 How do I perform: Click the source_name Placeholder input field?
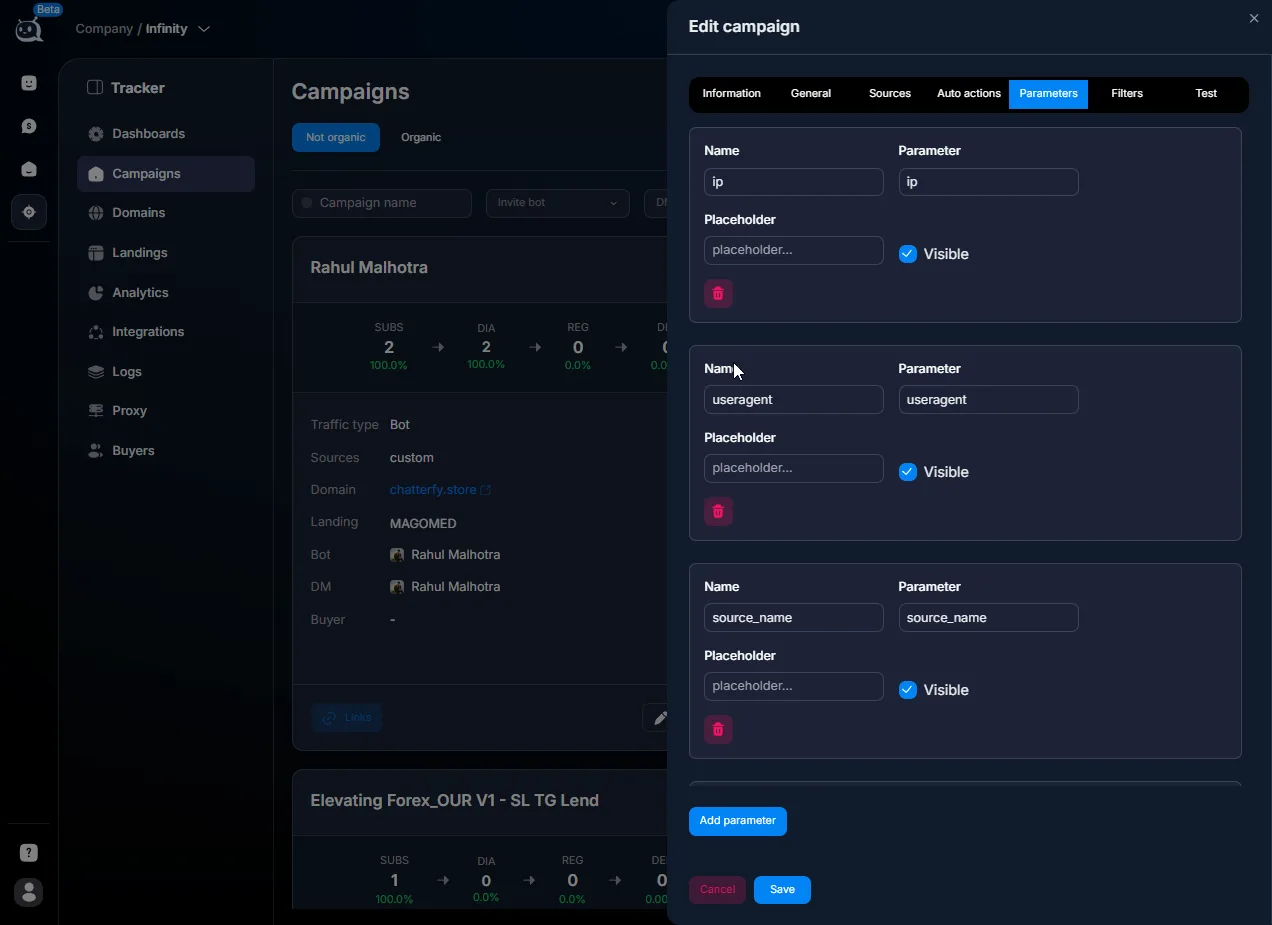794,687
